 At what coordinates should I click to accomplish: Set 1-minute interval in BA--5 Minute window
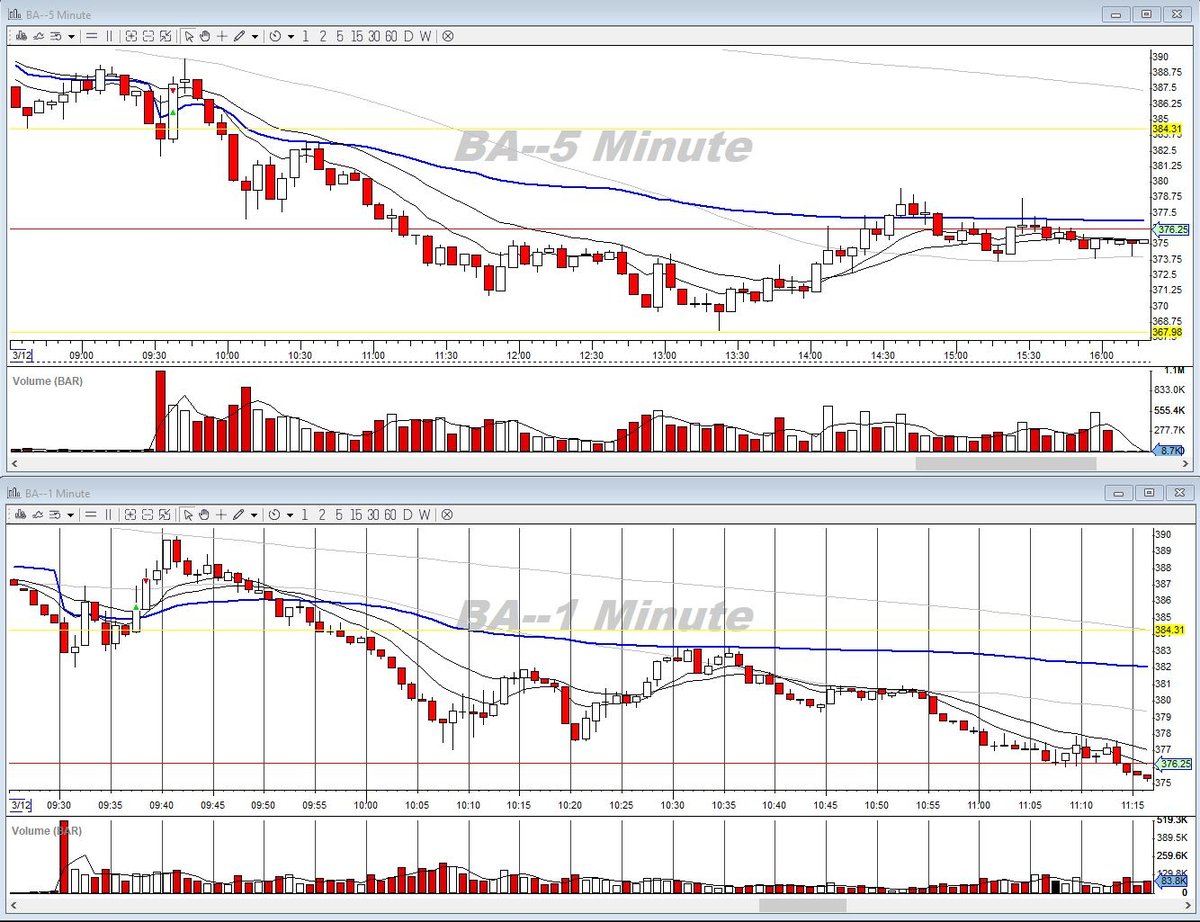pos(305,36)
